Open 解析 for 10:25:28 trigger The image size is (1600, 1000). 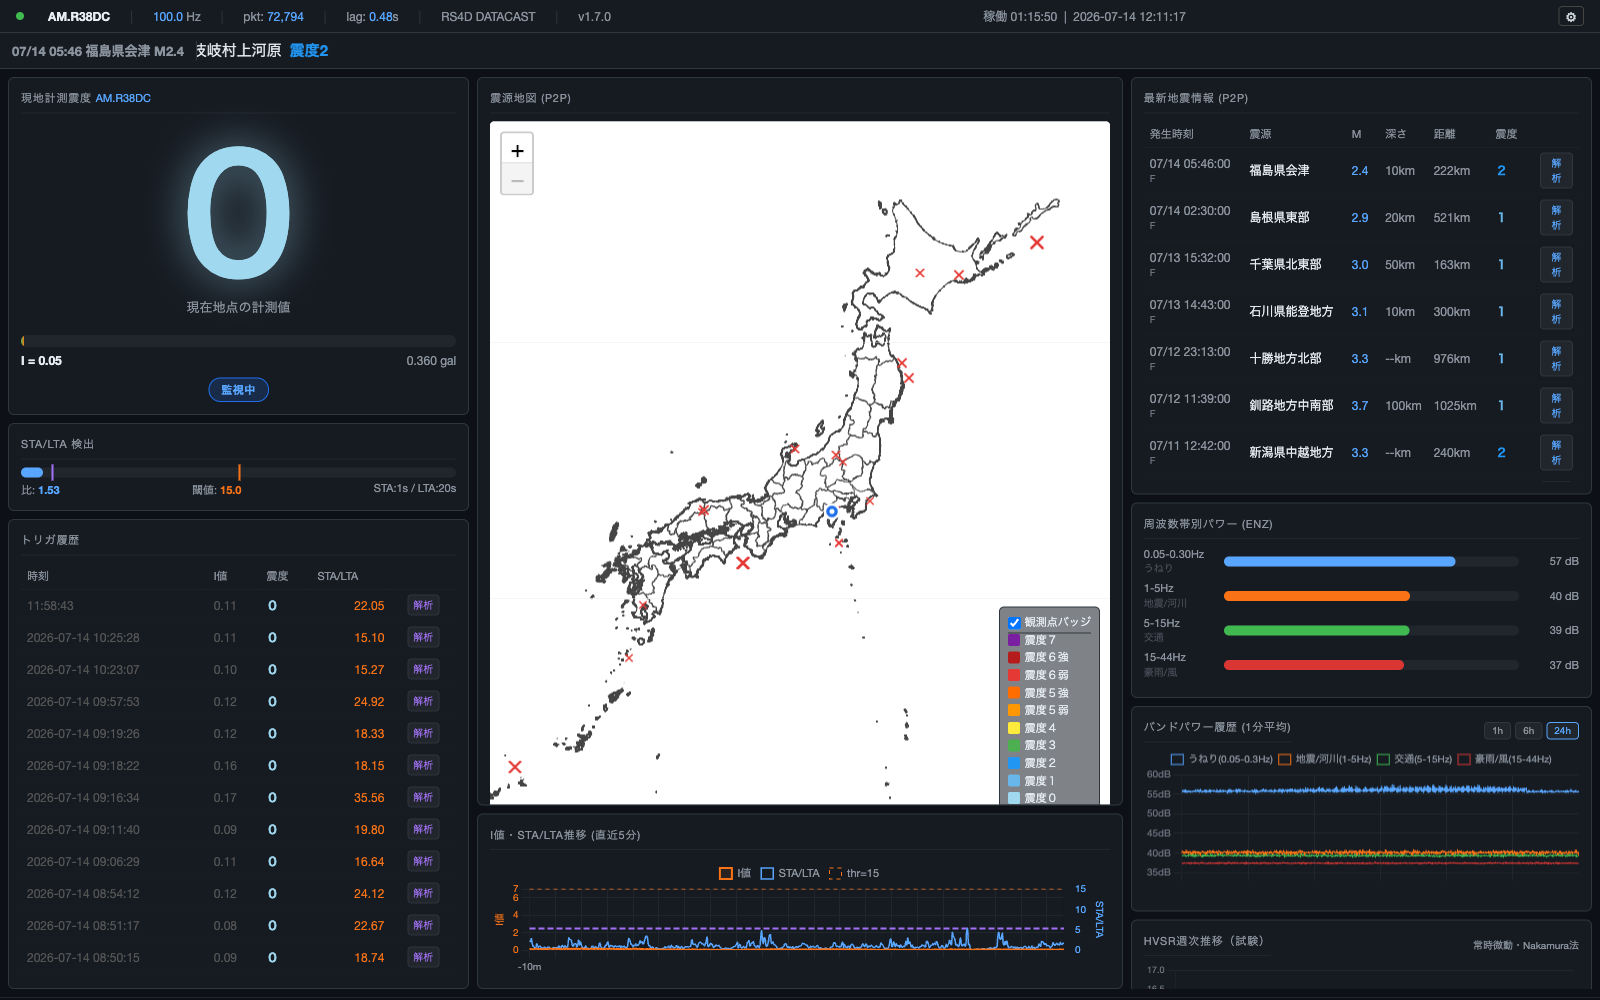423,638
